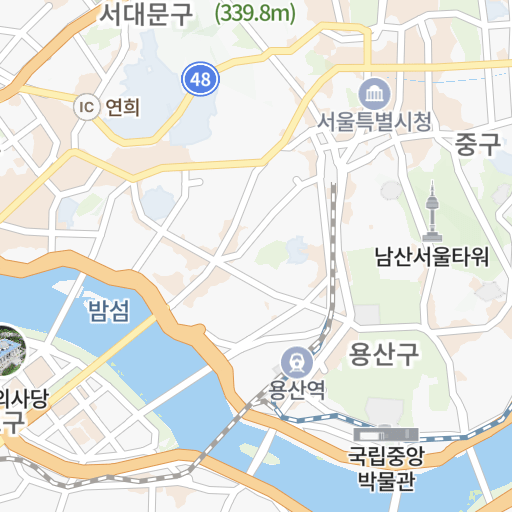Click the 339.8m elevation label

click(x=255, y=13)
